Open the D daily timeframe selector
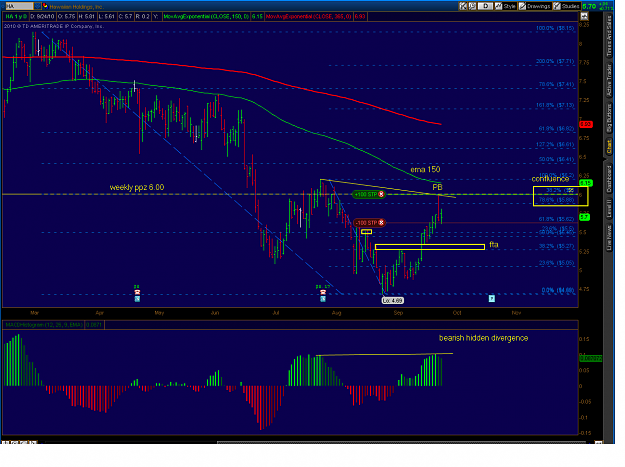The image size is (625, 467). click(x=485, y=6)
